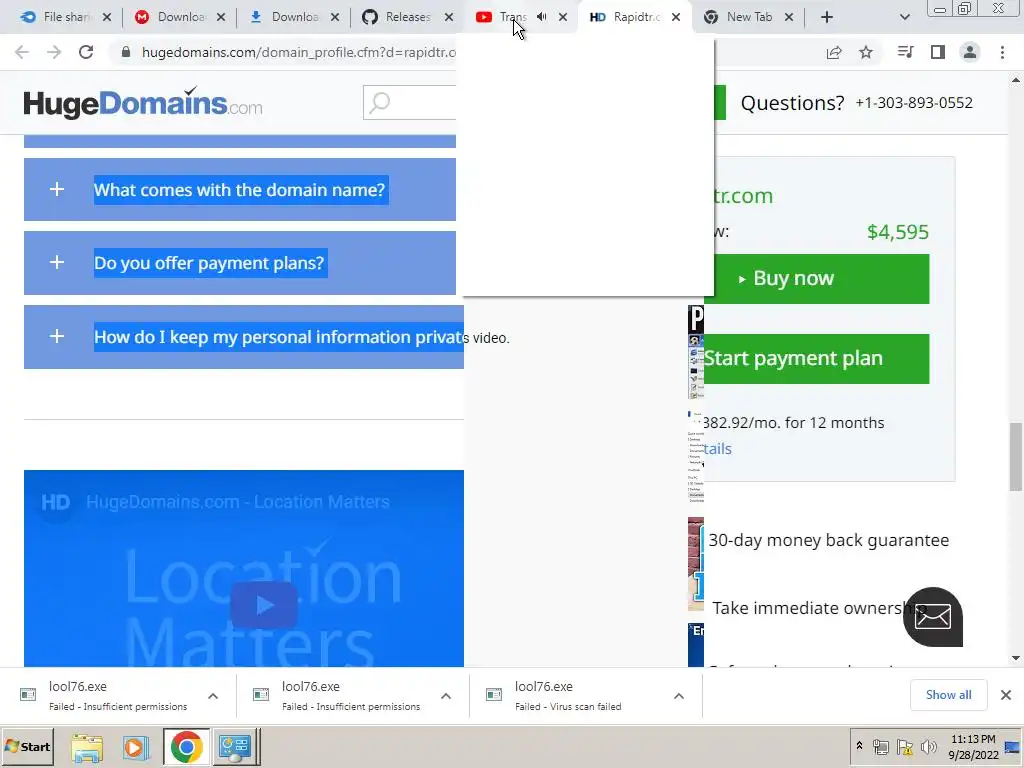The width and height of the screenshot is (1024, 768).
Task: Open Windows Explorer from taskbar
Action: pos(87,747)
